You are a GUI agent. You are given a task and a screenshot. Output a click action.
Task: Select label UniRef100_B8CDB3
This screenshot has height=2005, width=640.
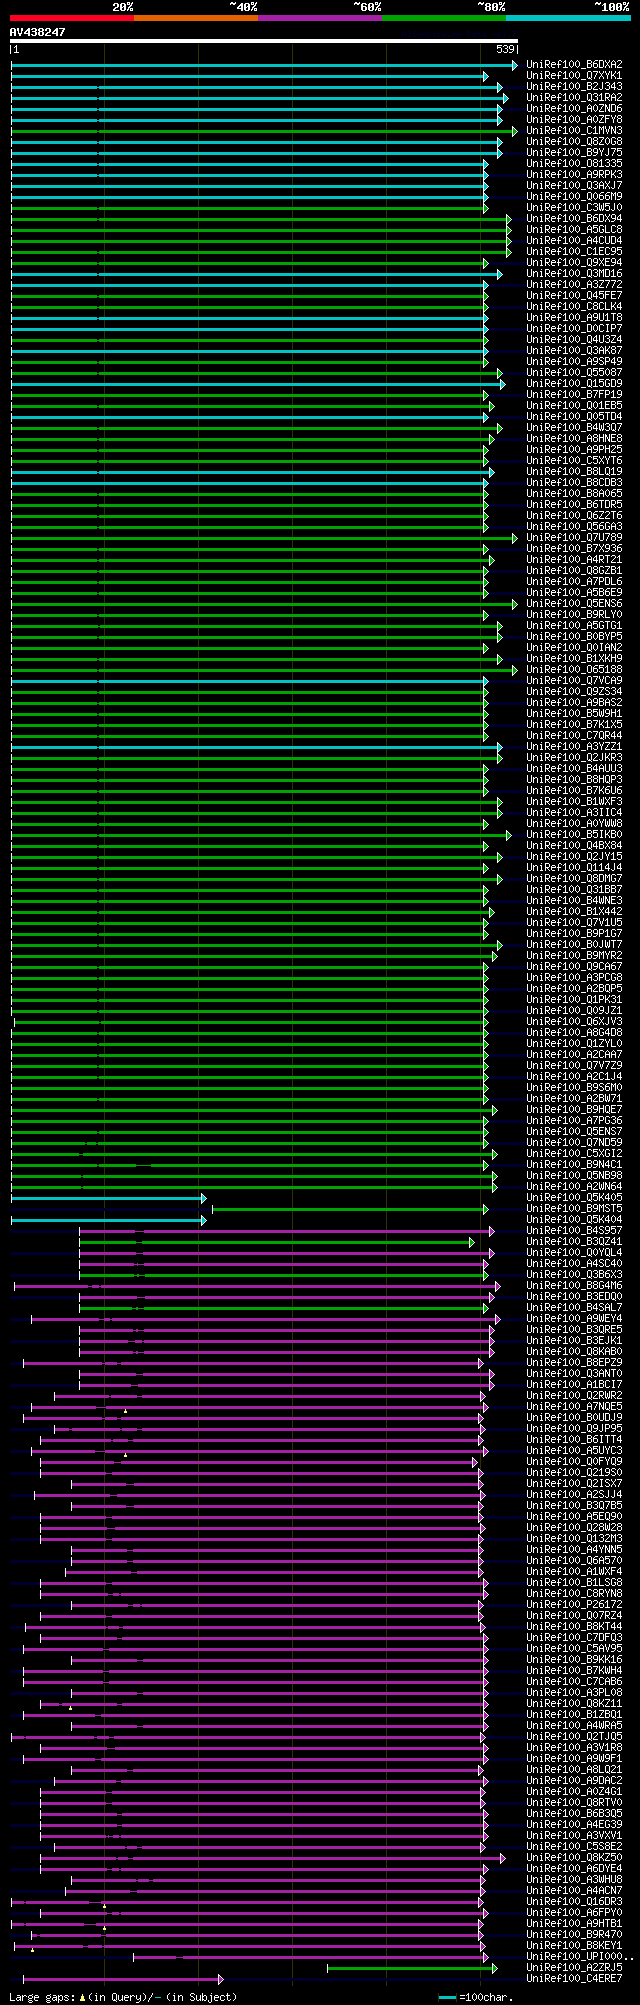click(x=574, y=483)
